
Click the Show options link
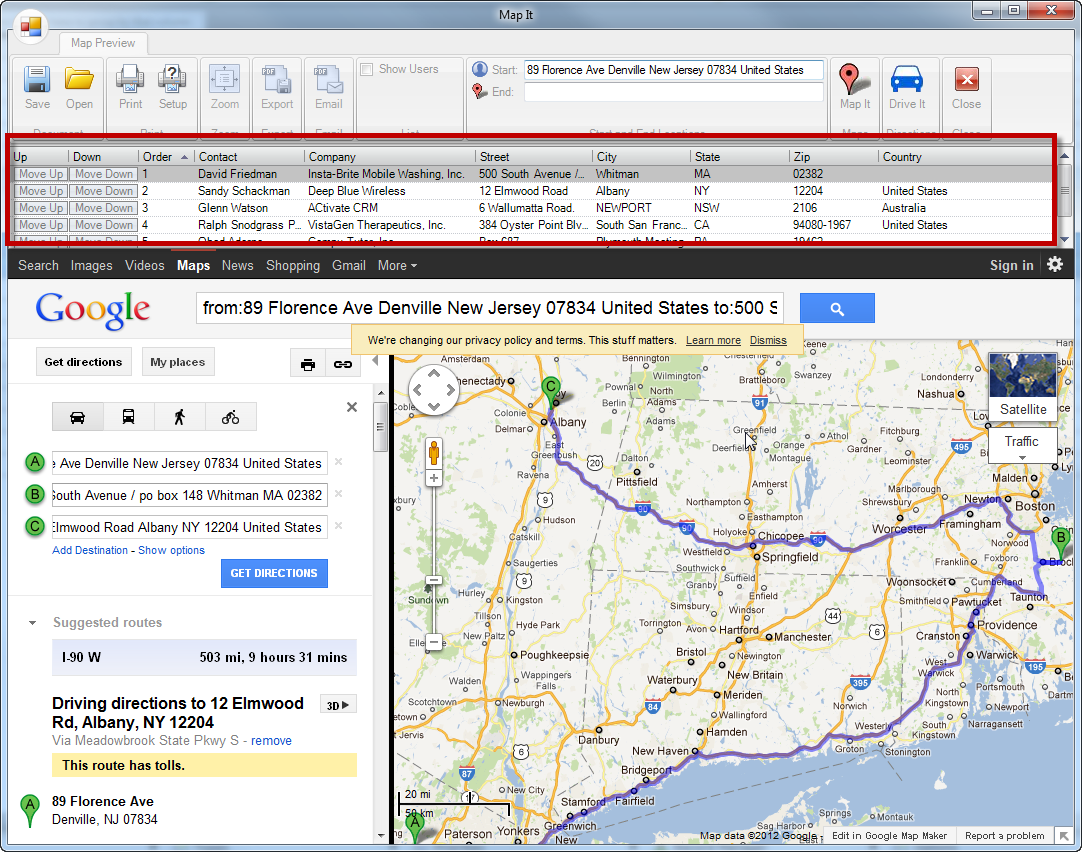point(171,551)
